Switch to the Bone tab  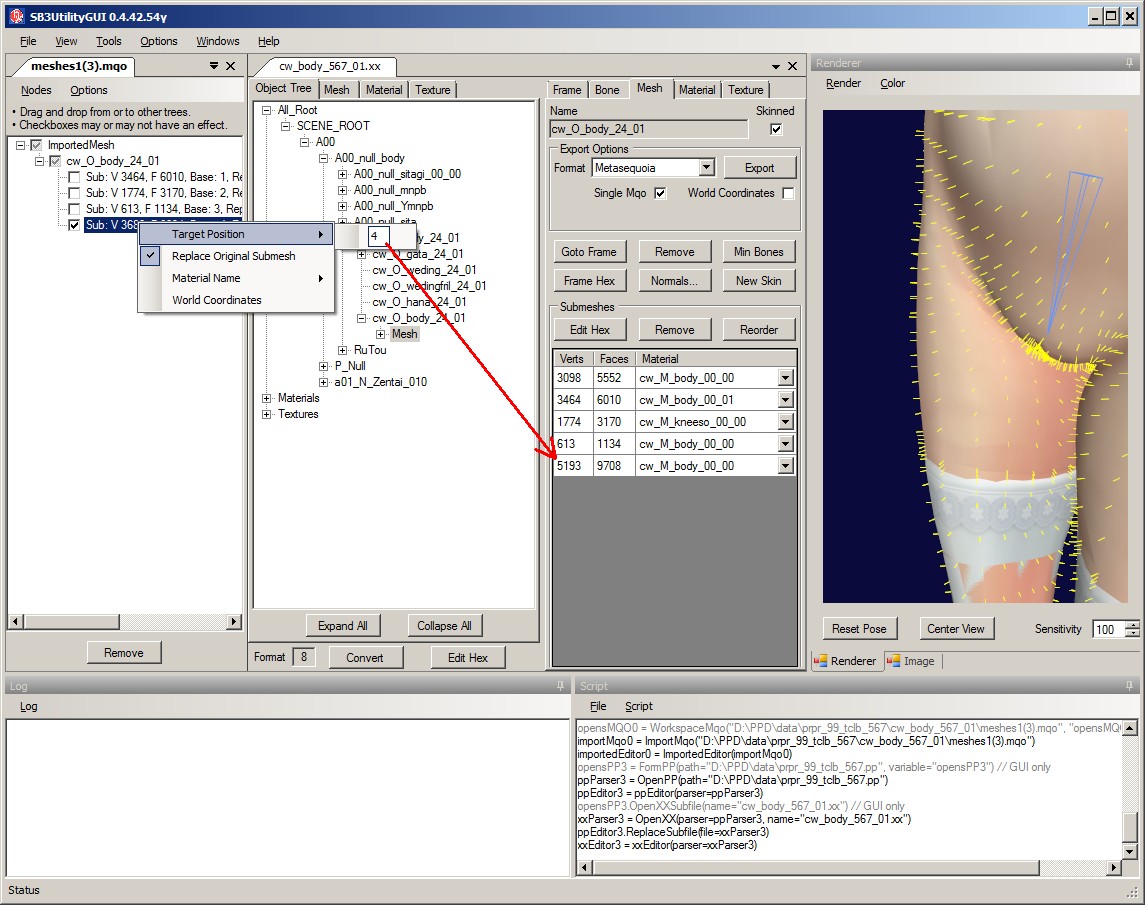[x=607, y=90]
